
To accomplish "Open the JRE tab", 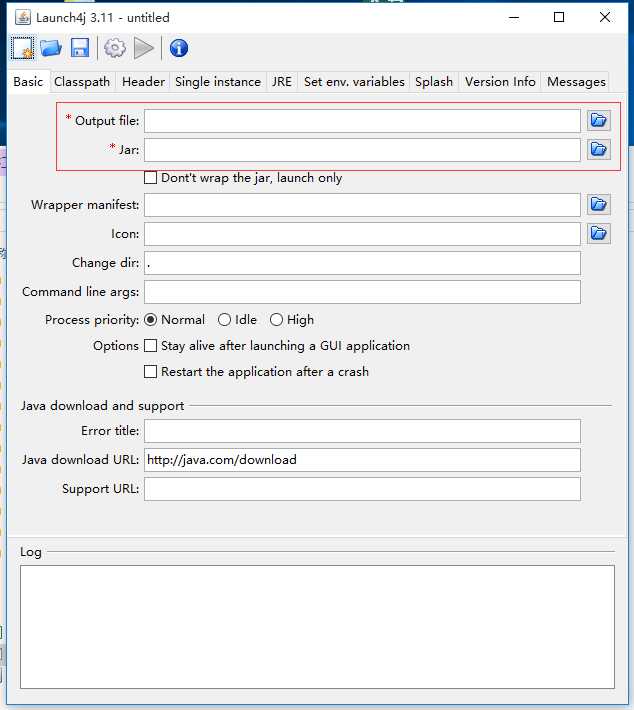I will pyautogui.click(x=282, y=82).
